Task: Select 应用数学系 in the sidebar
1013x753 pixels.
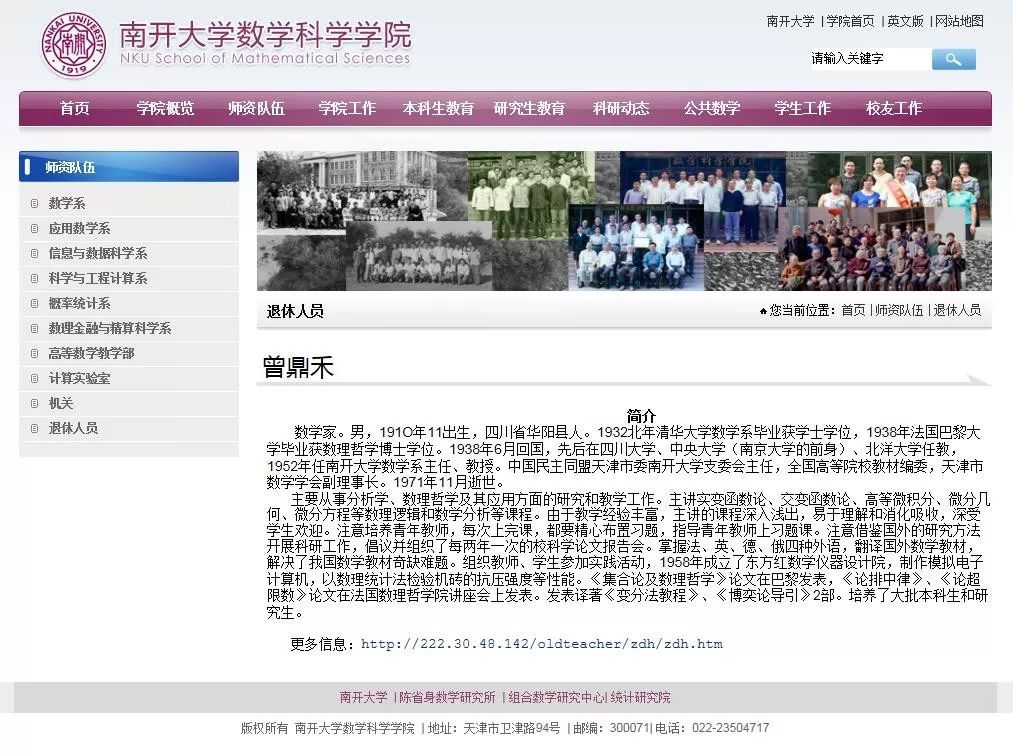Action: click(80, 229)
